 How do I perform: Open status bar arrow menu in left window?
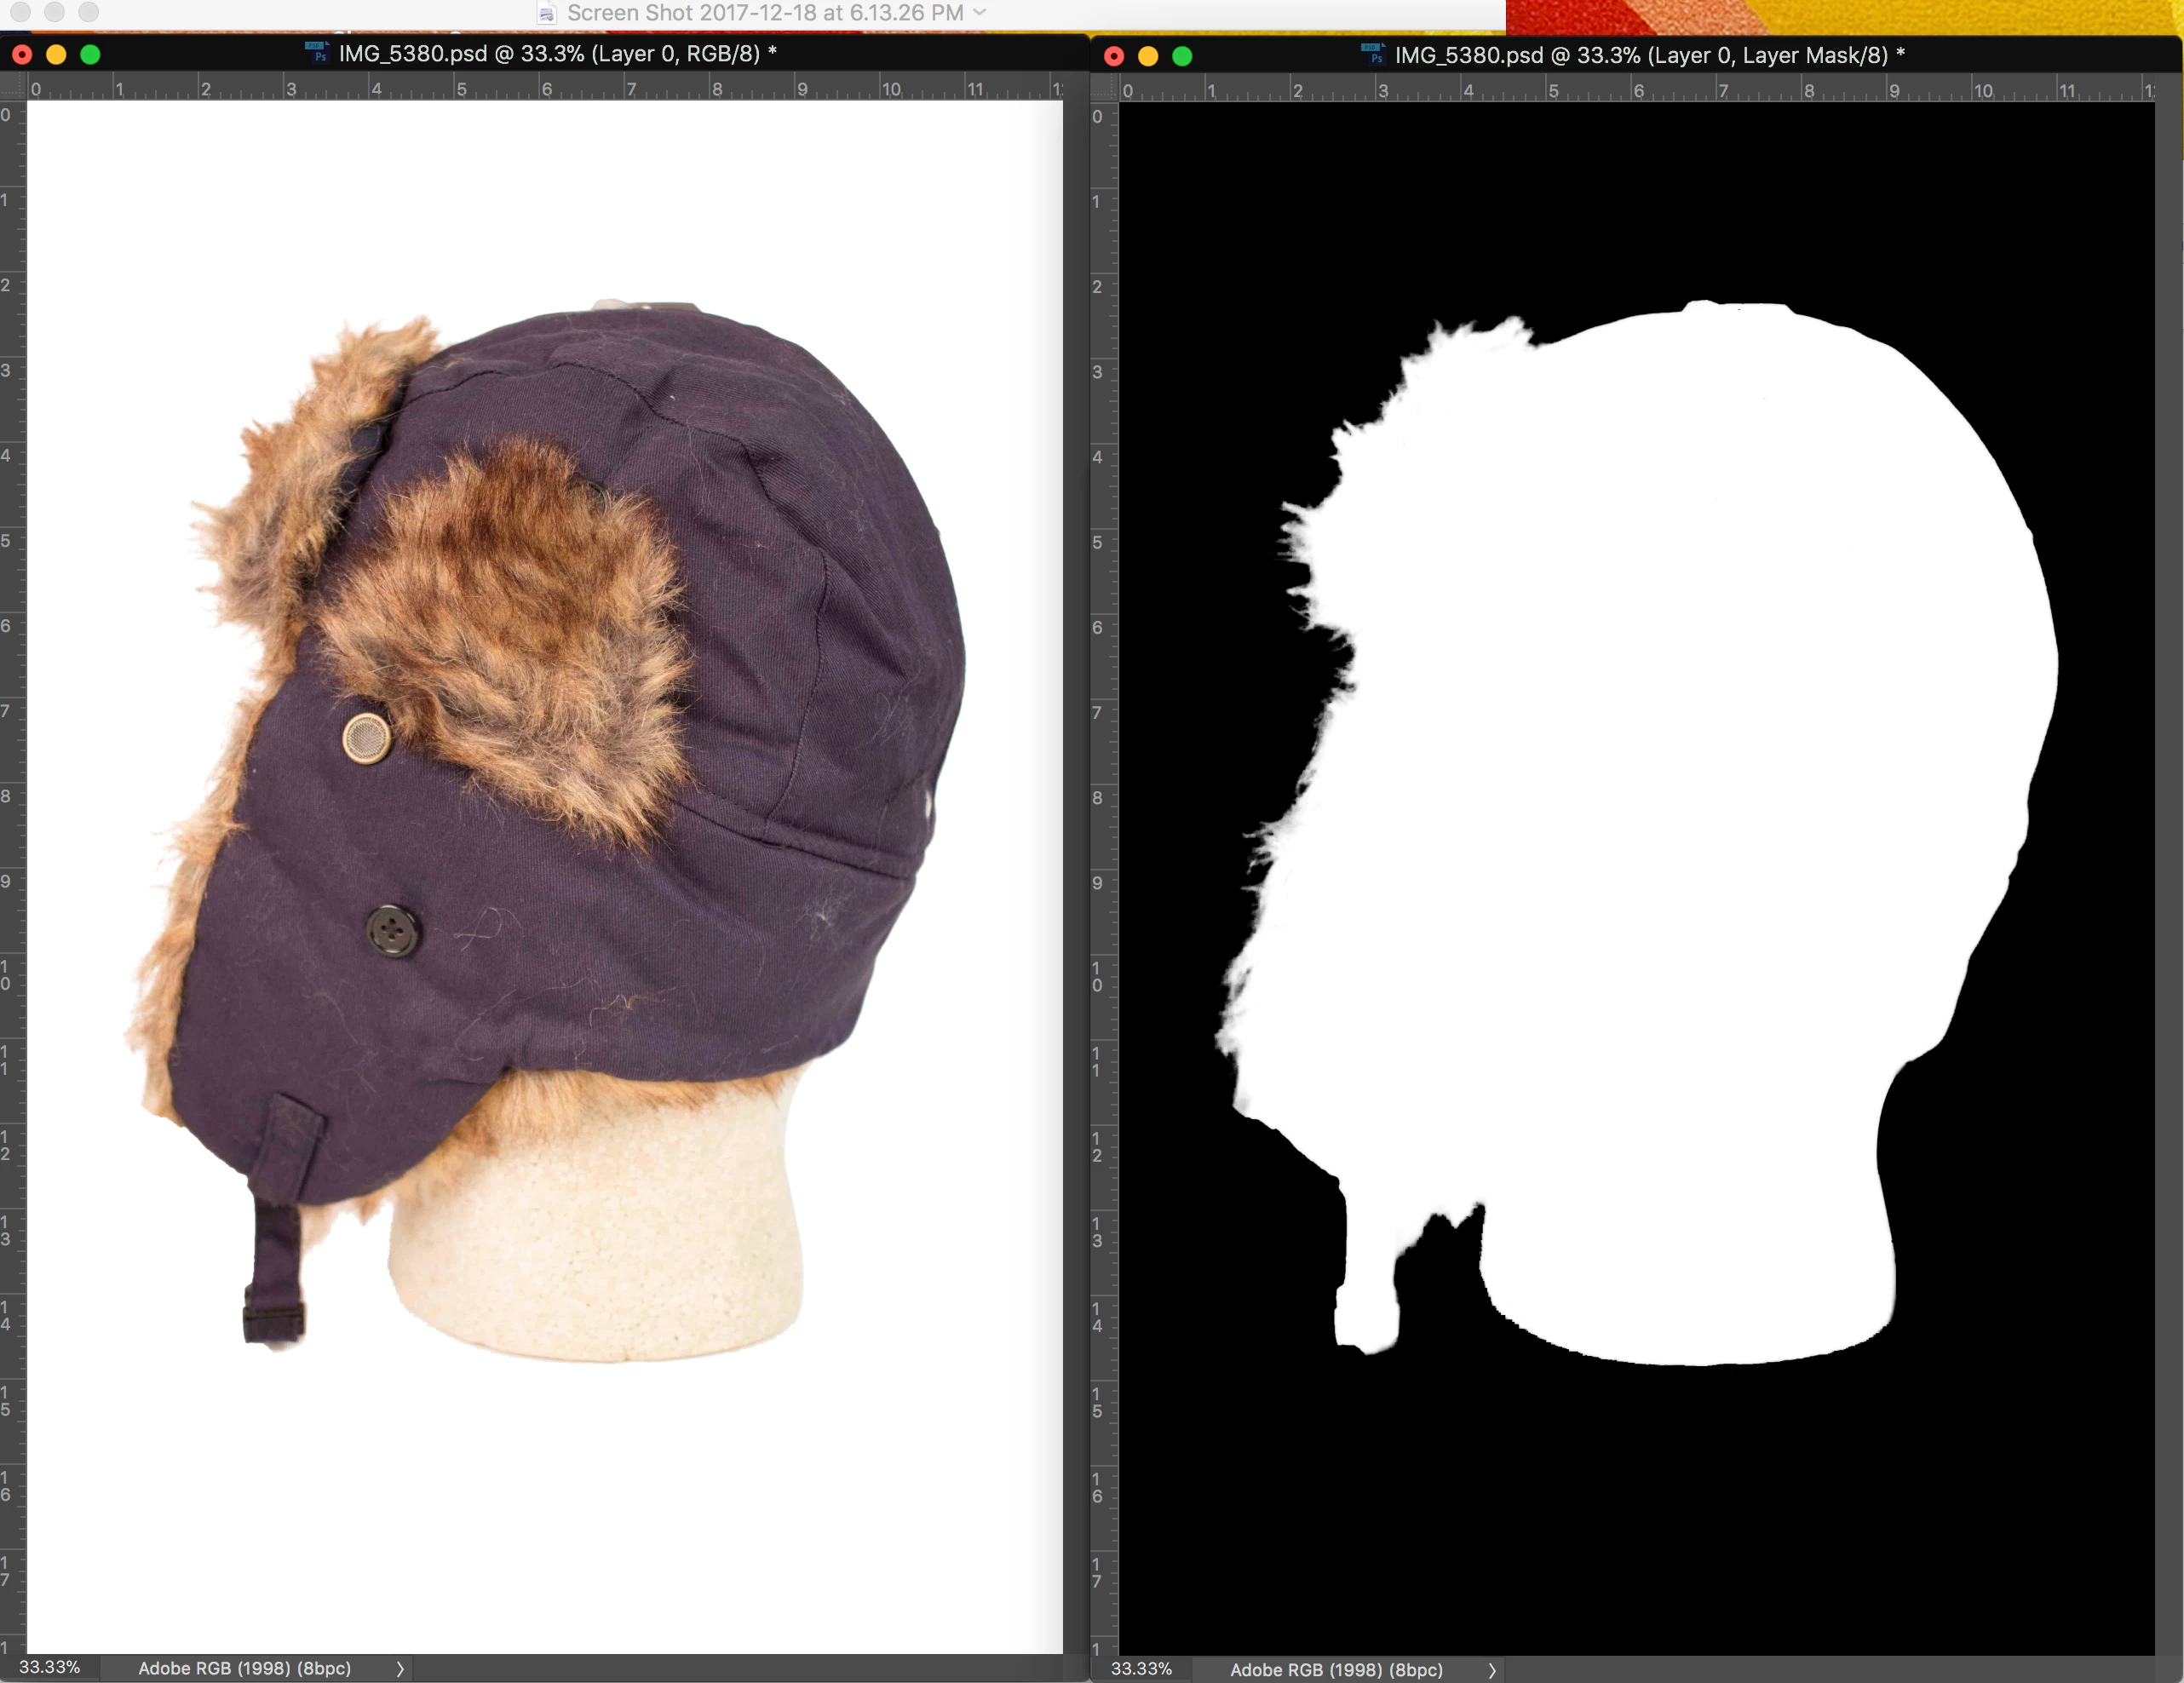tap(400, 1669)
